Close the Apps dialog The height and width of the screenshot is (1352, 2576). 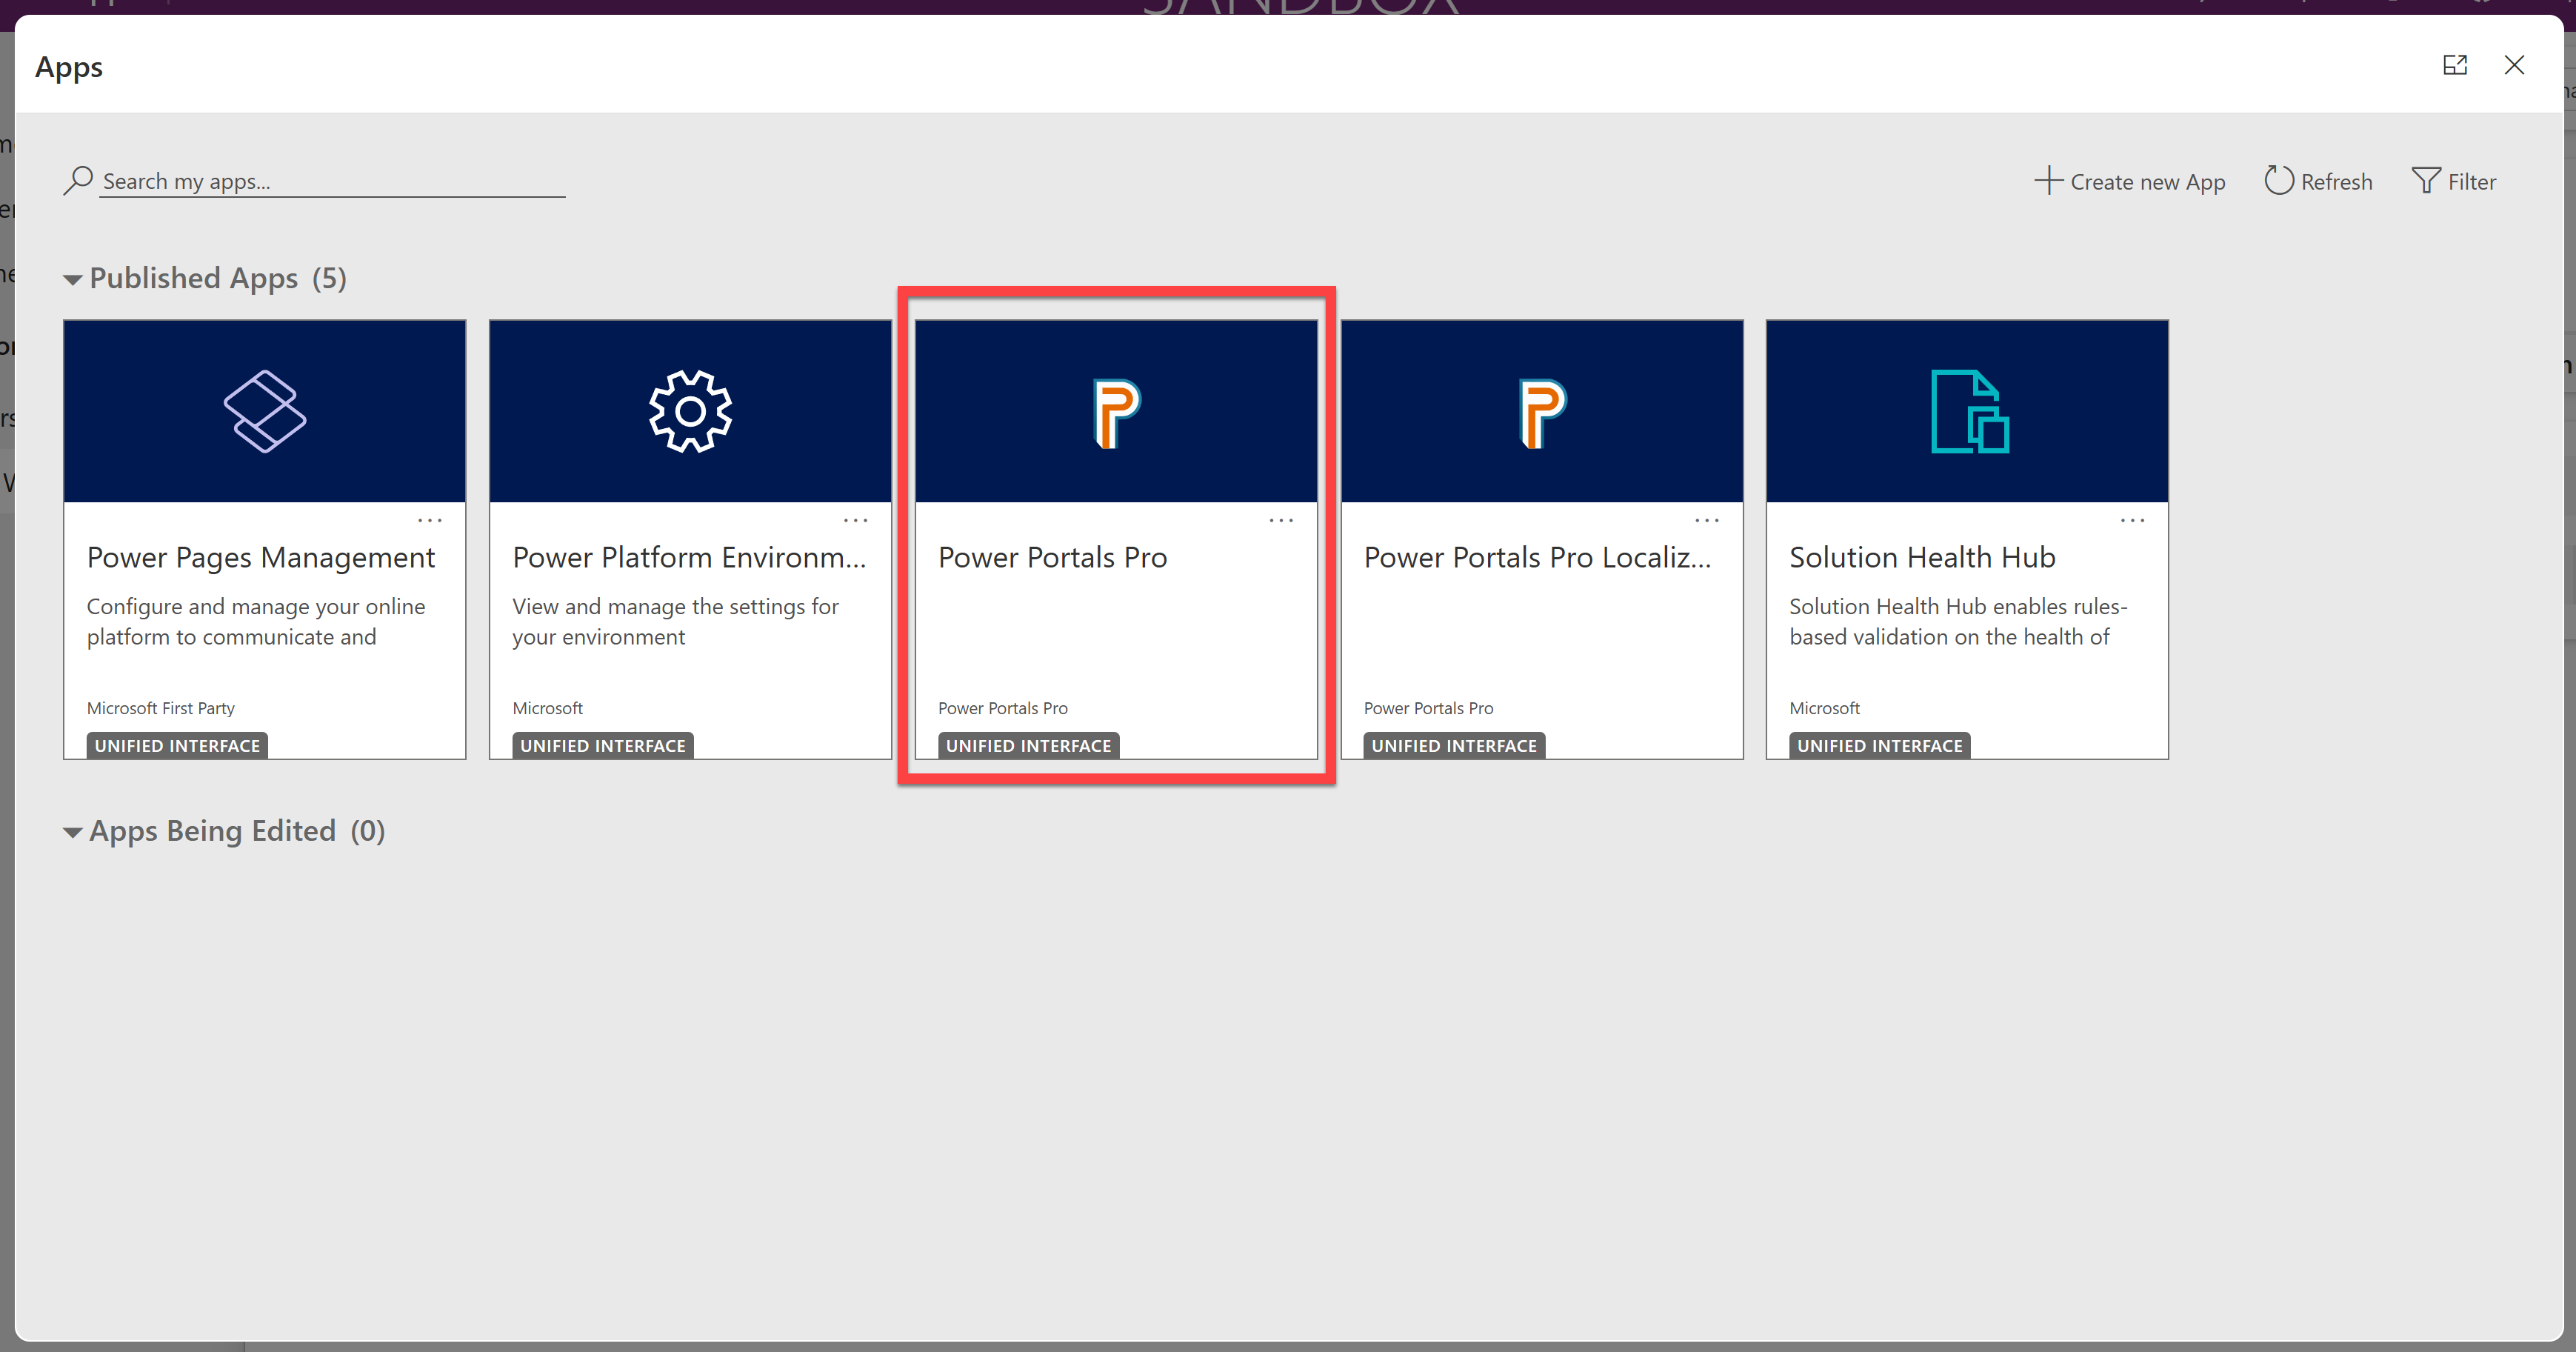click(x=2514, y=66)
